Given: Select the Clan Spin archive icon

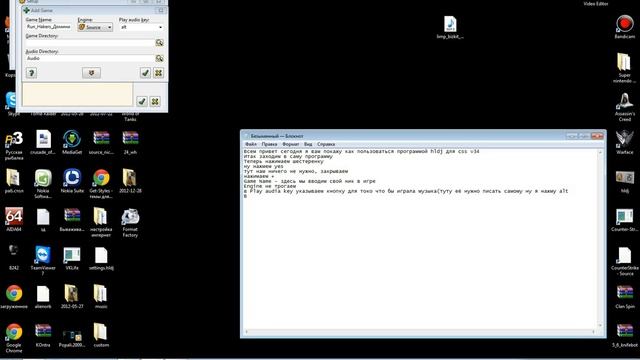Looking at the screenshot, I should pyautogui.click(x=624, y=297).
